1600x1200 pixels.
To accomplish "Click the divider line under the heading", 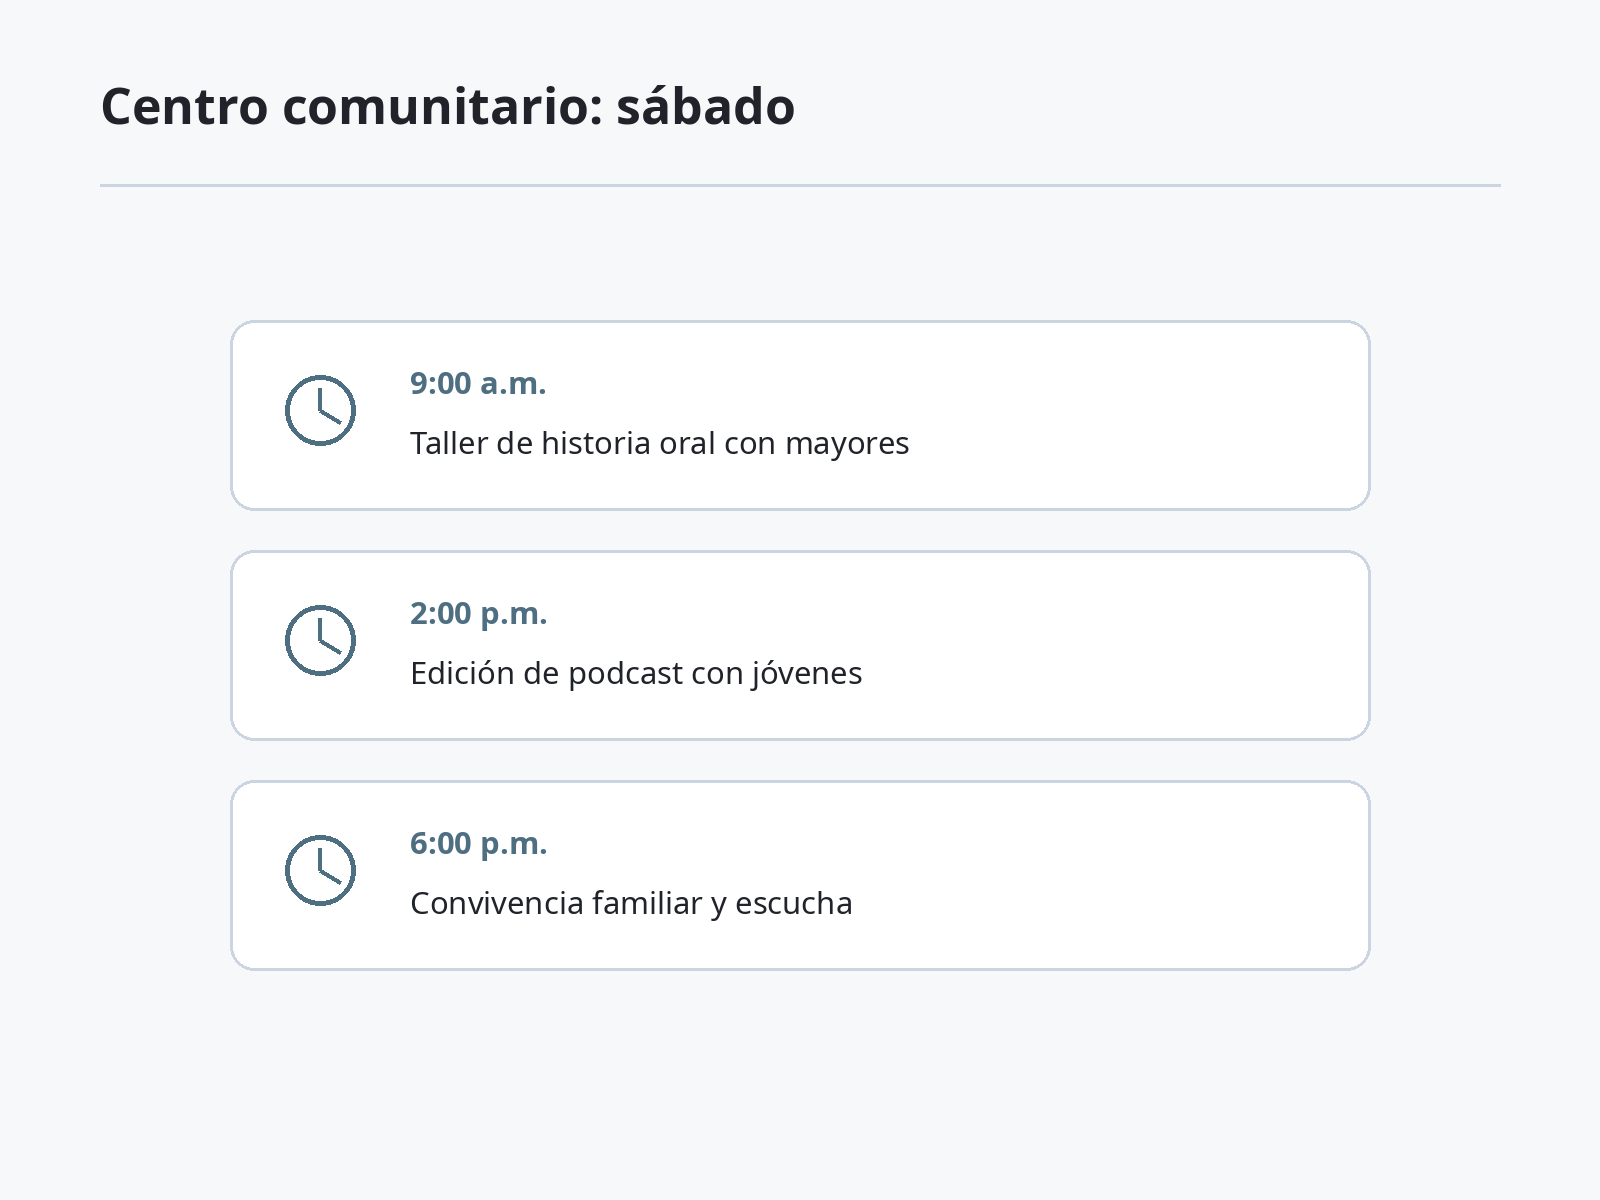I will pos(800,185).
